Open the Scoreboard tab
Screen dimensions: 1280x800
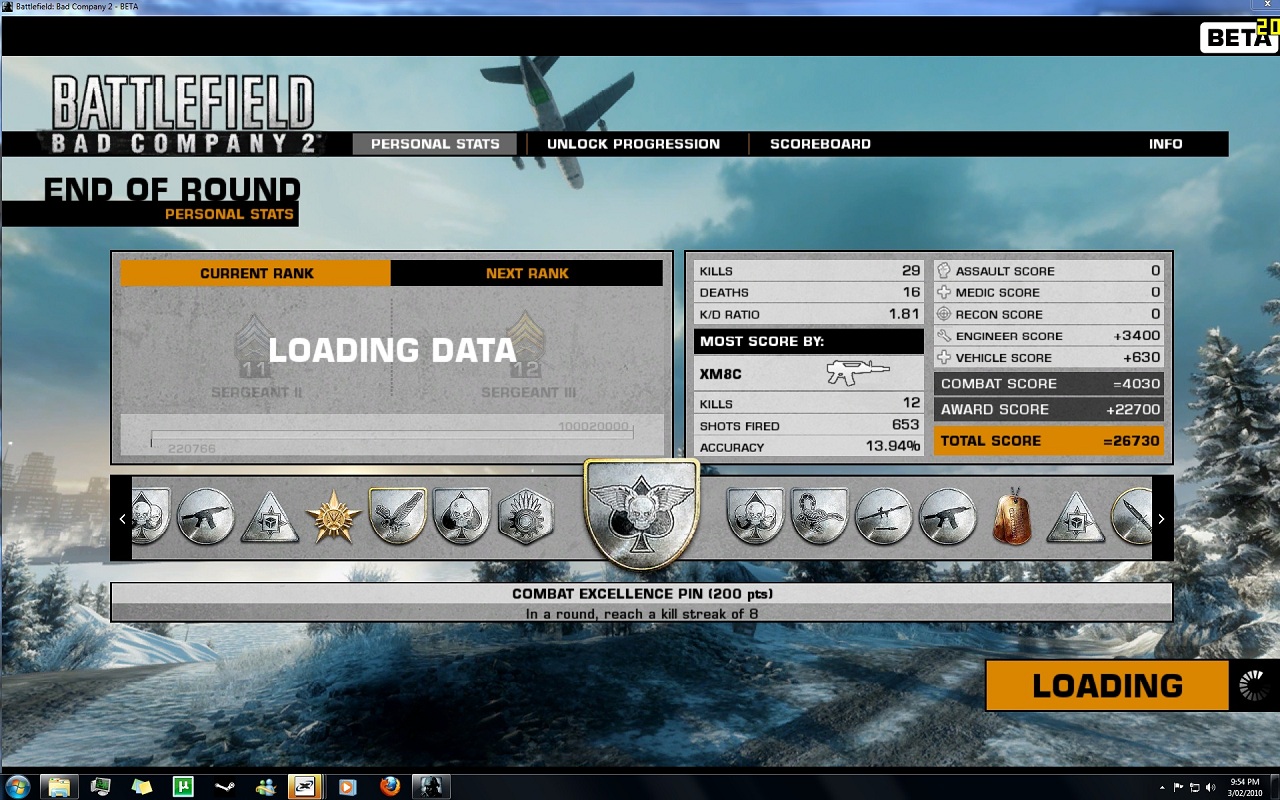tap(820, 144)
